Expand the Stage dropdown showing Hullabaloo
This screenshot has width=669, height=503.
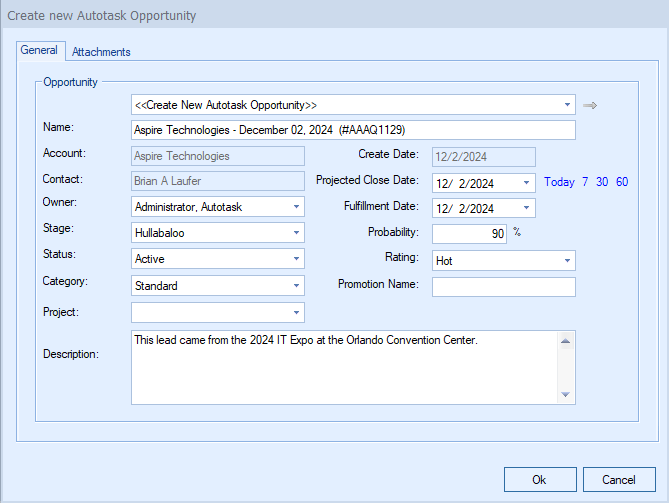[x=296, y=233]
